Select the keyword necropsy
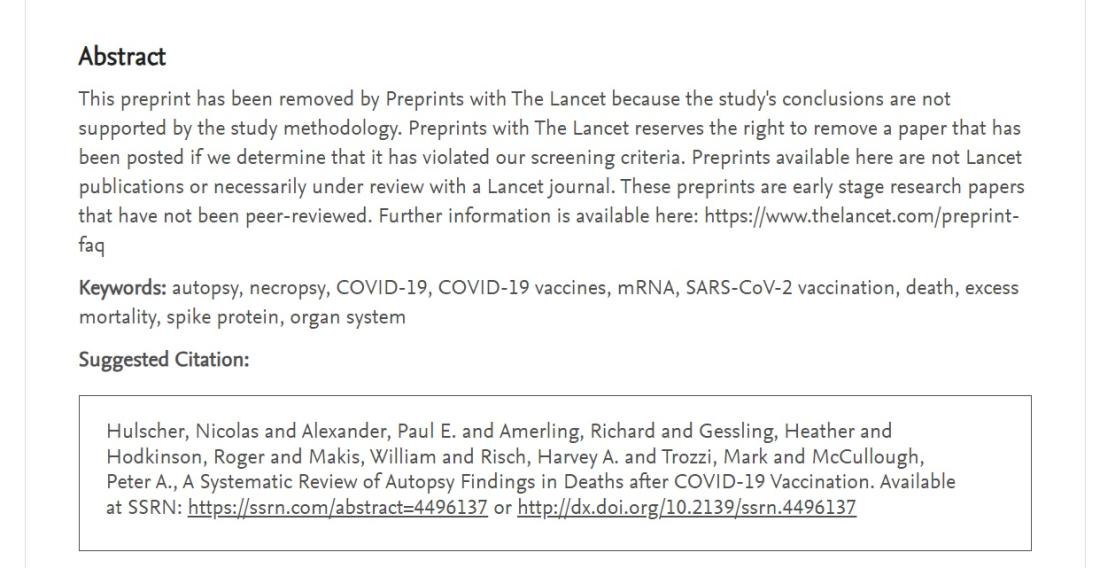 click(x=287, y=288)
